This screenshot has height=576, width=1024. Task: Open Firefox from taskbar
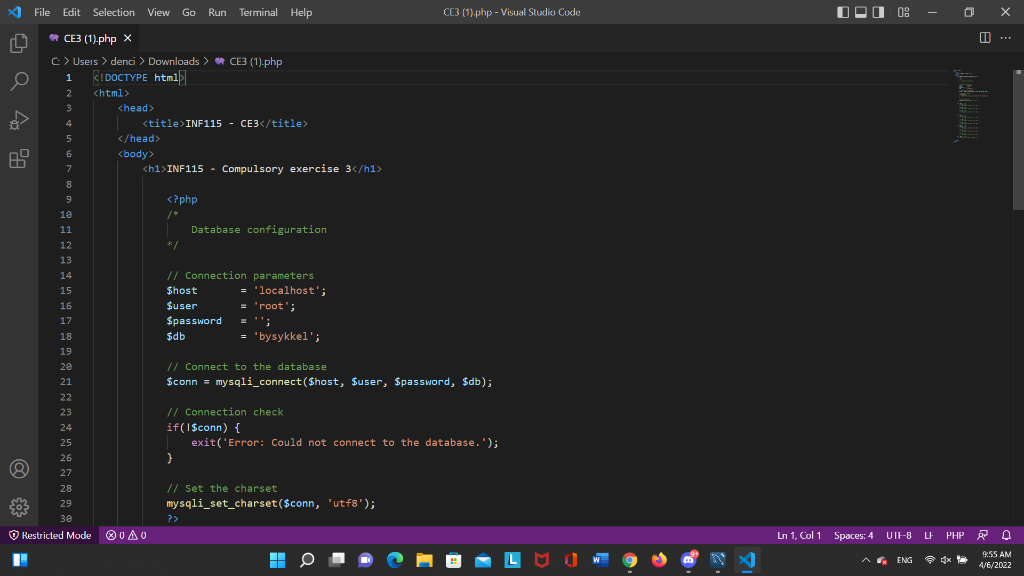point(659,560)
